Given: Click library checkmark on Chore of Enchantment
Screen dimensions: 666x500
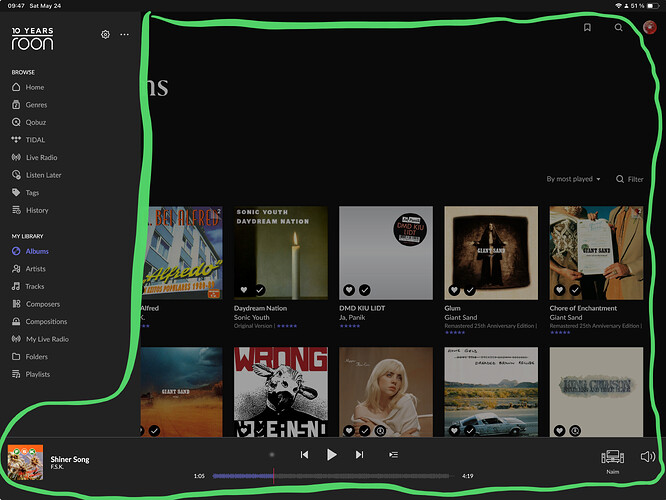Looking at the screenshot, I should (575, 290).
